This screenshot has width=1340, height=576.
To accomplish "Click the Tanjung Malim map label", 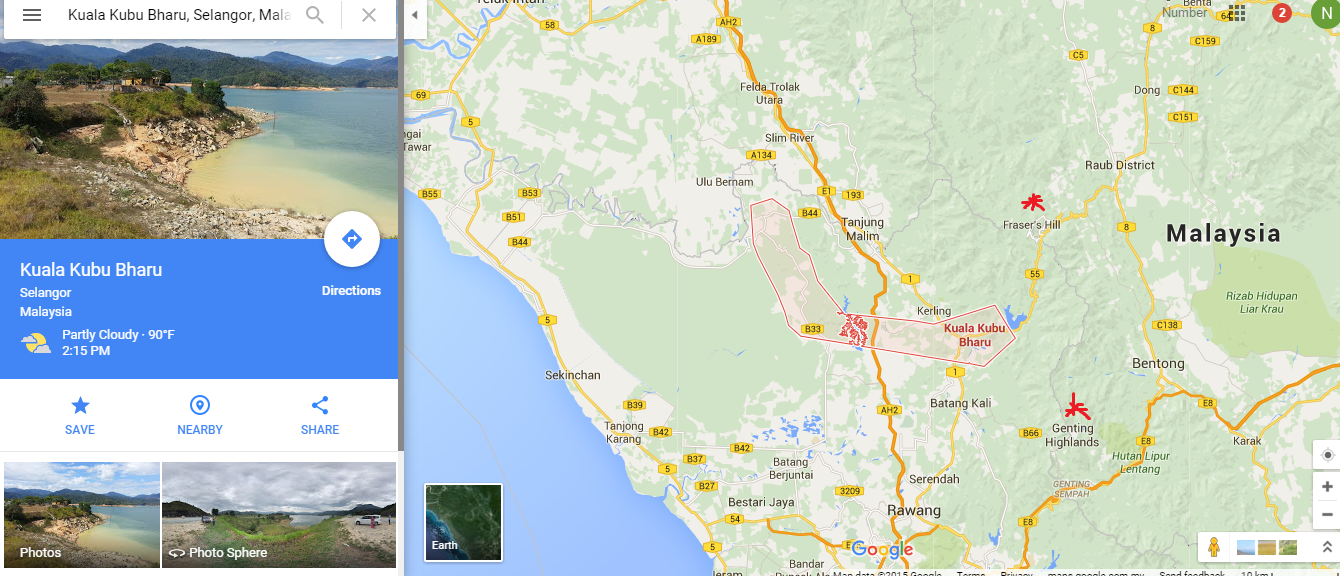I will point(863,229).
